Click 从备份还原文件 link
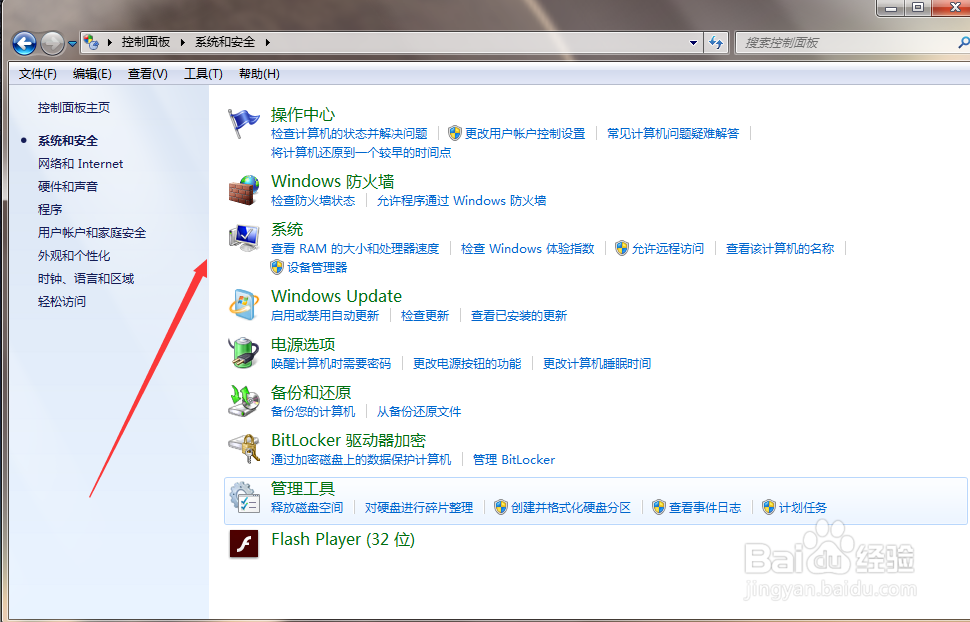Screen dimensions: 970x622 419,412
